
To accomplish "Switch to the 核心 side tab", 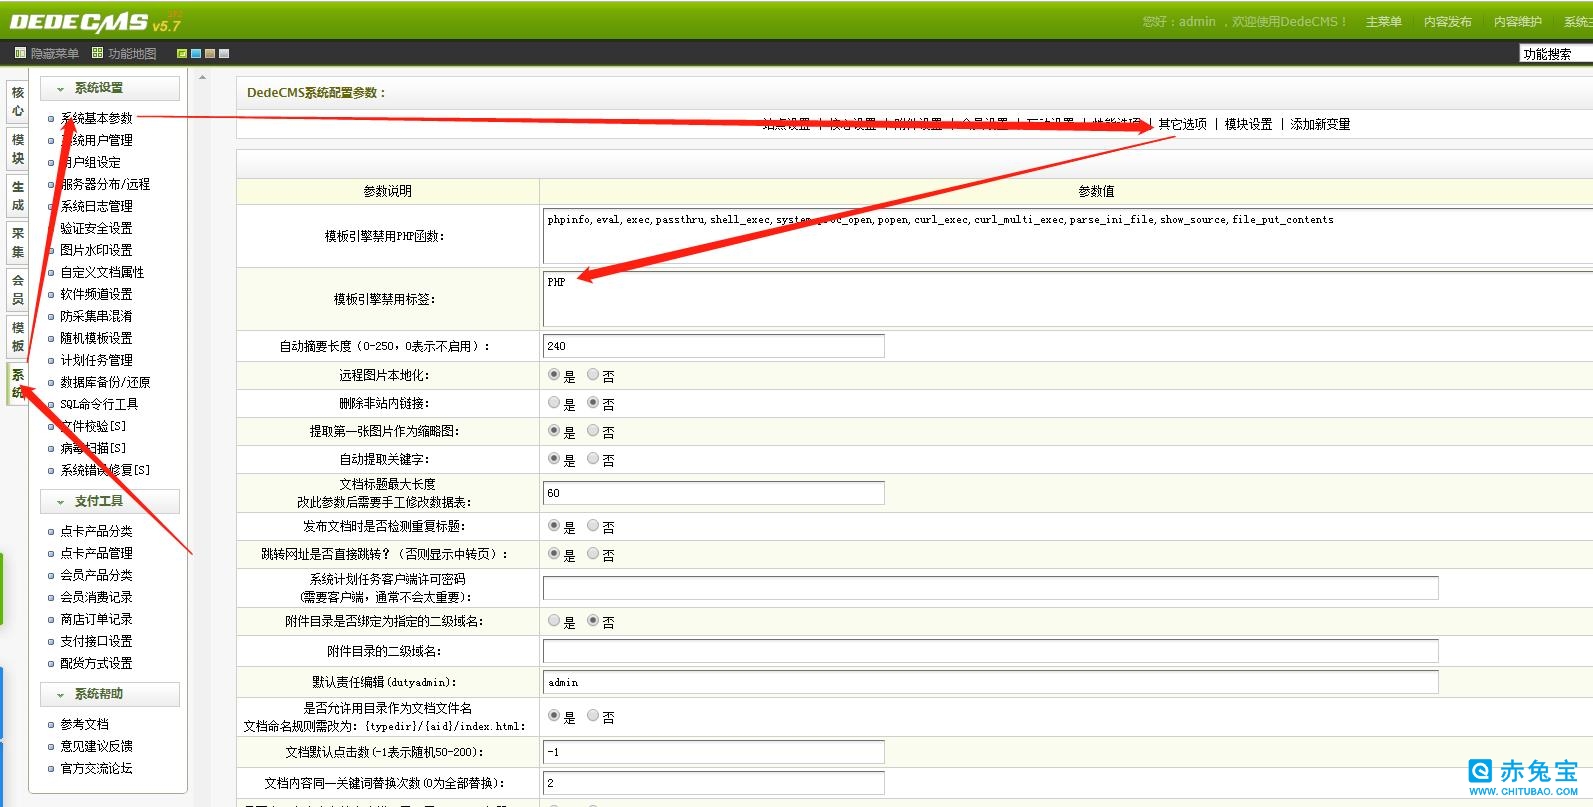I will click(17, 101).
